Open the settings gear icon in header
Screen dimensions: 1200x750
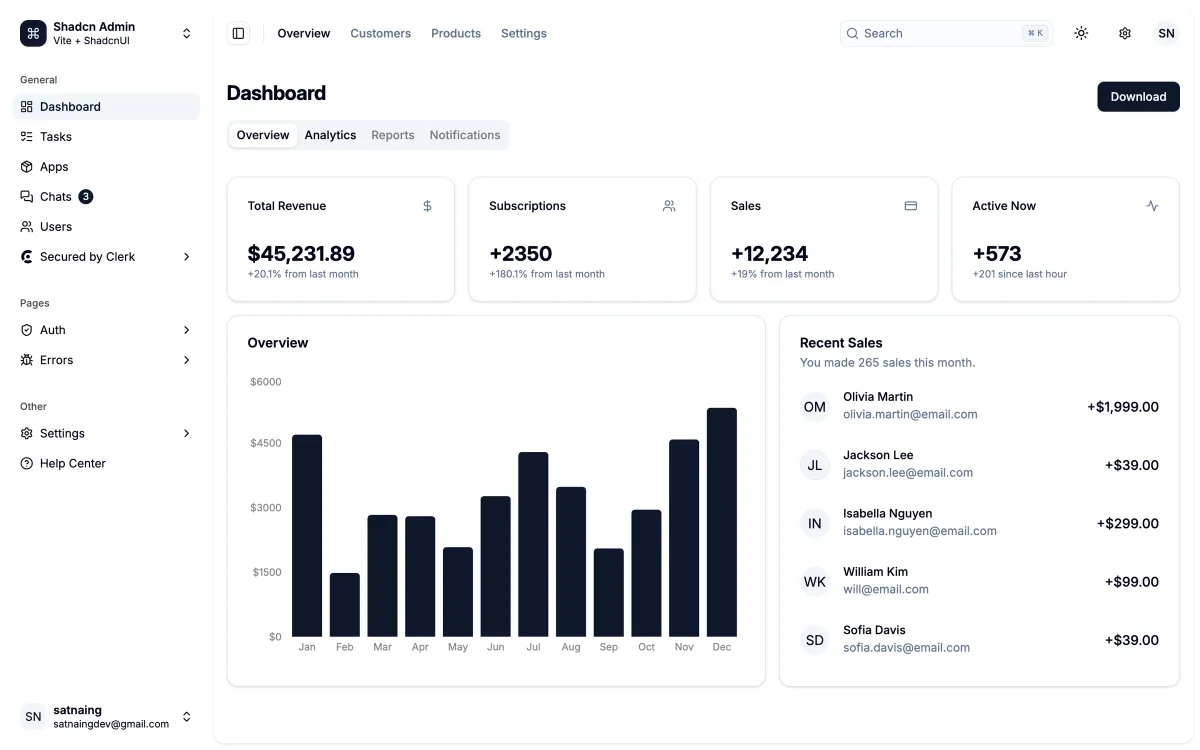coord(1125,33)
